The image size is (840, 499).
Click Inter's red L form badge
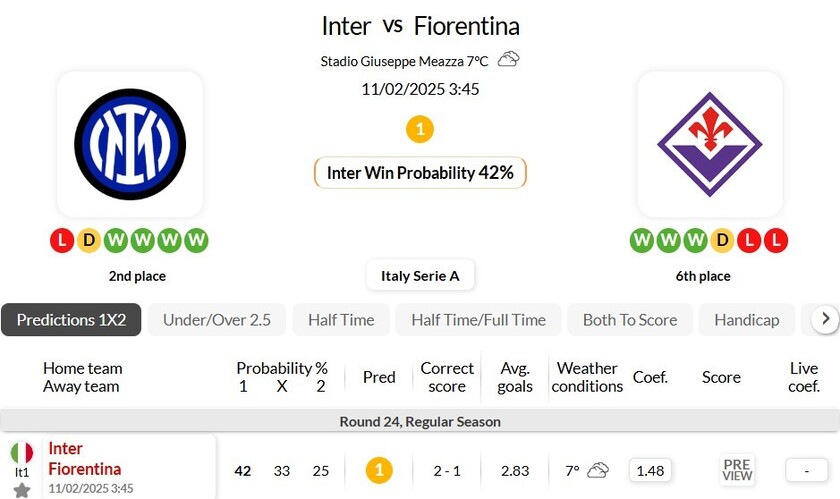pos(62,240)
